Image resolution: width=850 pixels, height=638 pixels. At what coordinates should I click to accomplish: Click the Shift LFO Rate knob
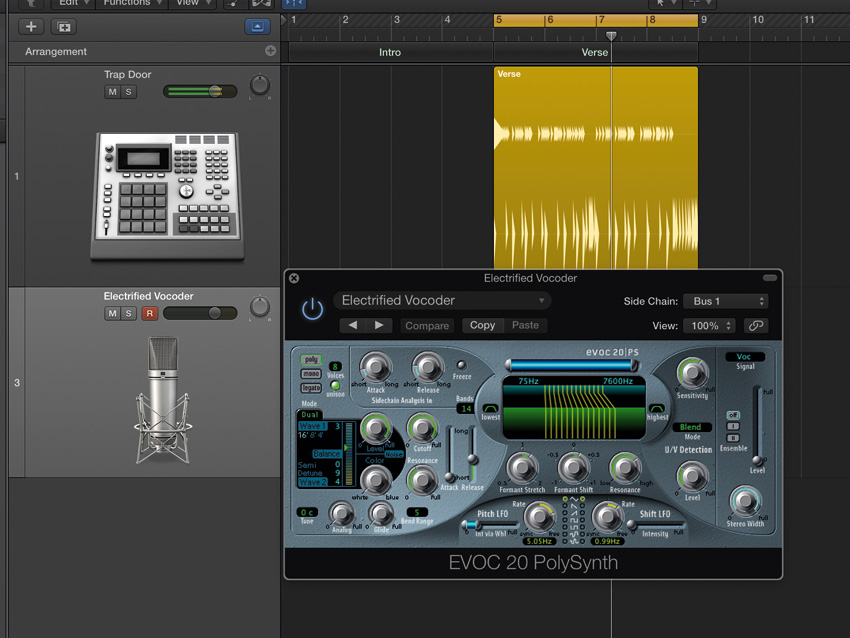(607, 517)
